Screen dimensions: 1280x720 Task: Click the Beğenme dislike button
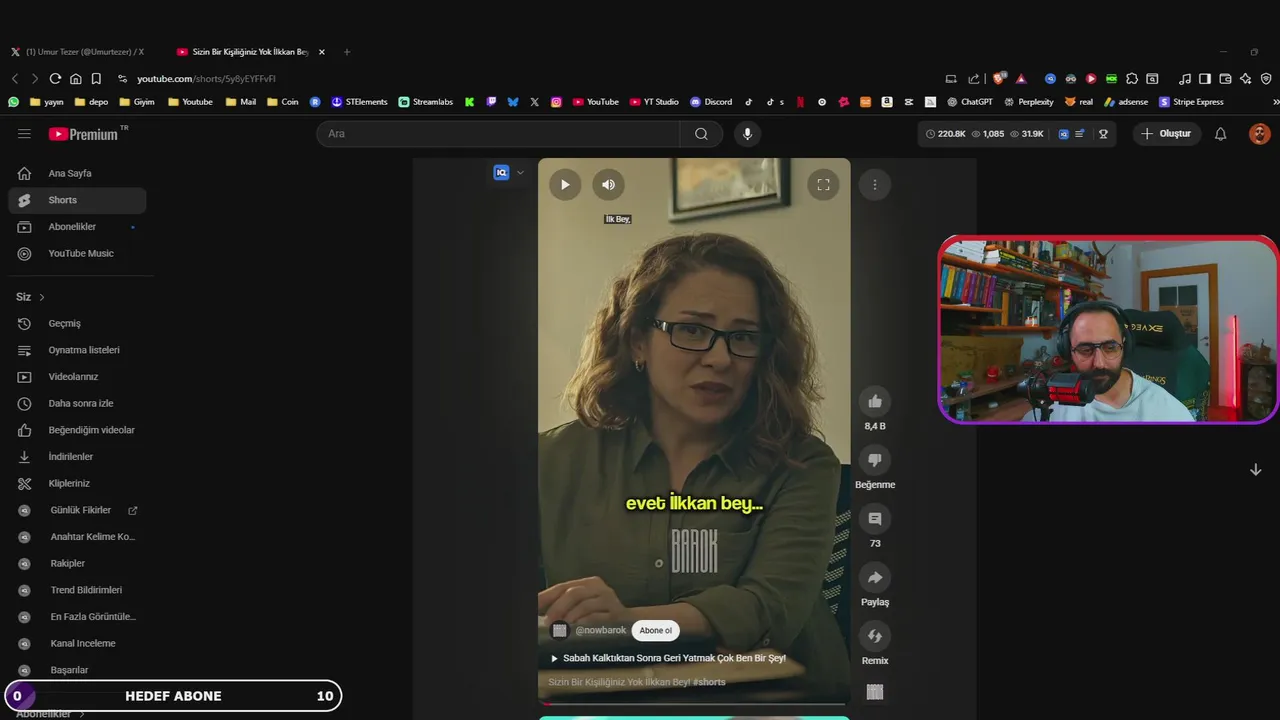coord(875,460)
